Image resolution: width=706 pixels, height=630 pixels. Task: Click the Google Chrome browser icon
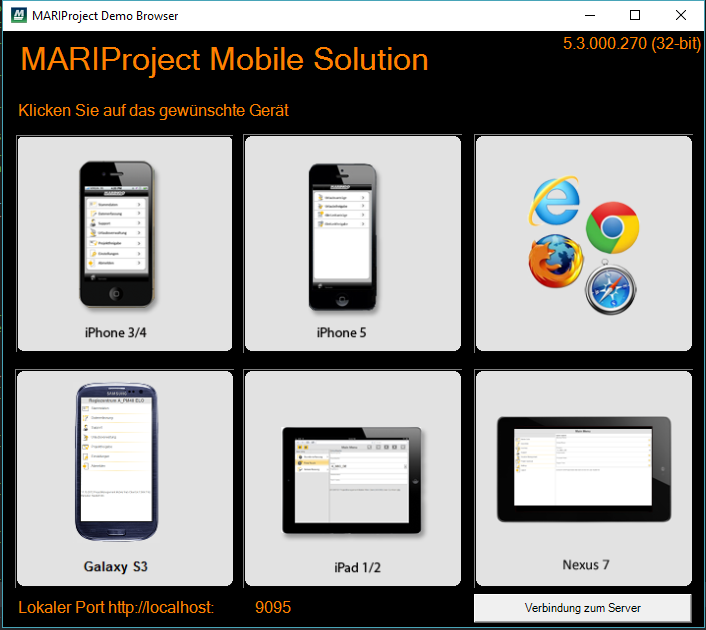[611, 229]
